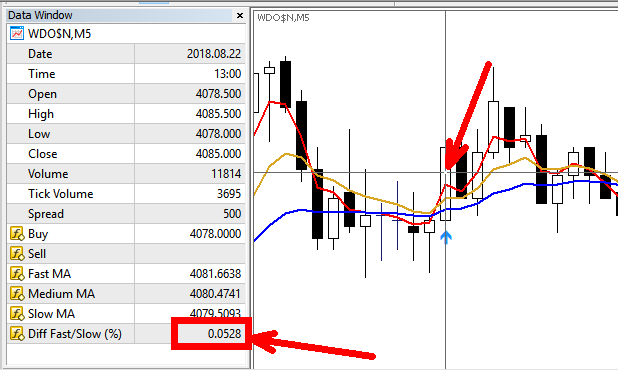Click the Low row label
The height and width of the screenshot is (371, 618).
pyautogui.click(x=39, y=134)
